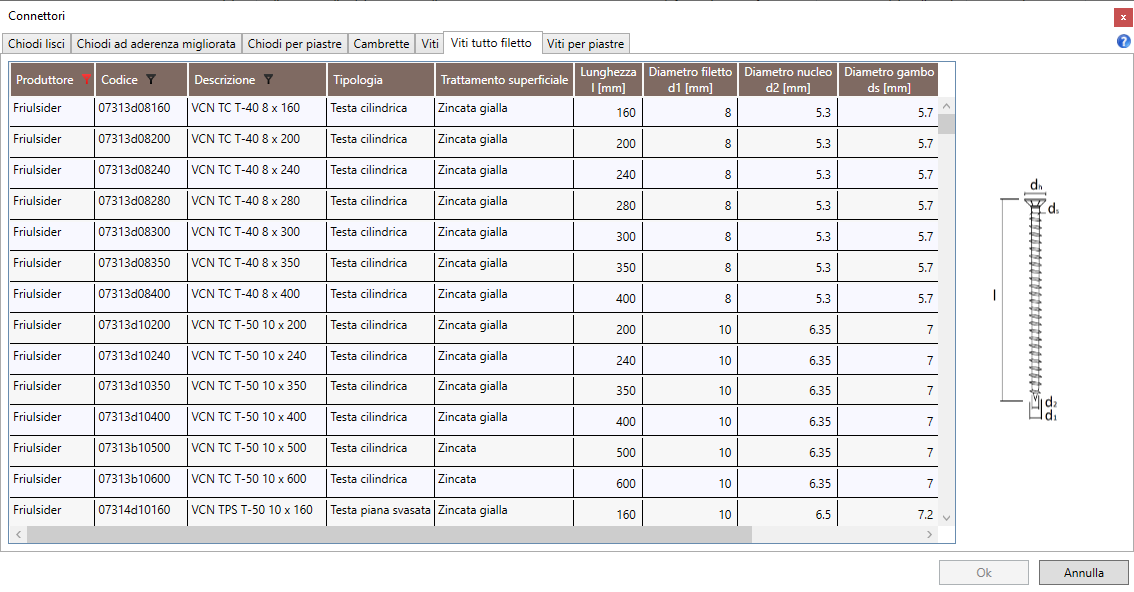This screenshot has height=592, width=1134.
Task: Open the Codice column filter icon
Action: coord(150,80)
